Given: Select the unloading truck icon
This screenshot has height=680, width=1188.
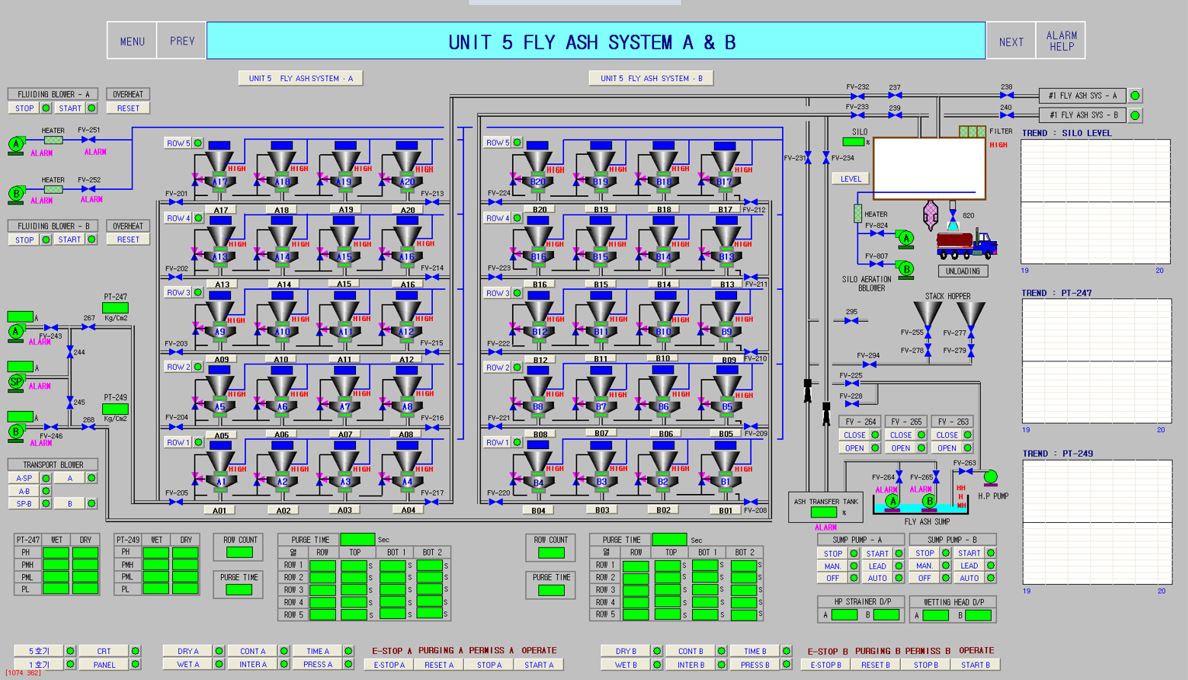Looking at the screenshot, I should (x=965, y=243).
